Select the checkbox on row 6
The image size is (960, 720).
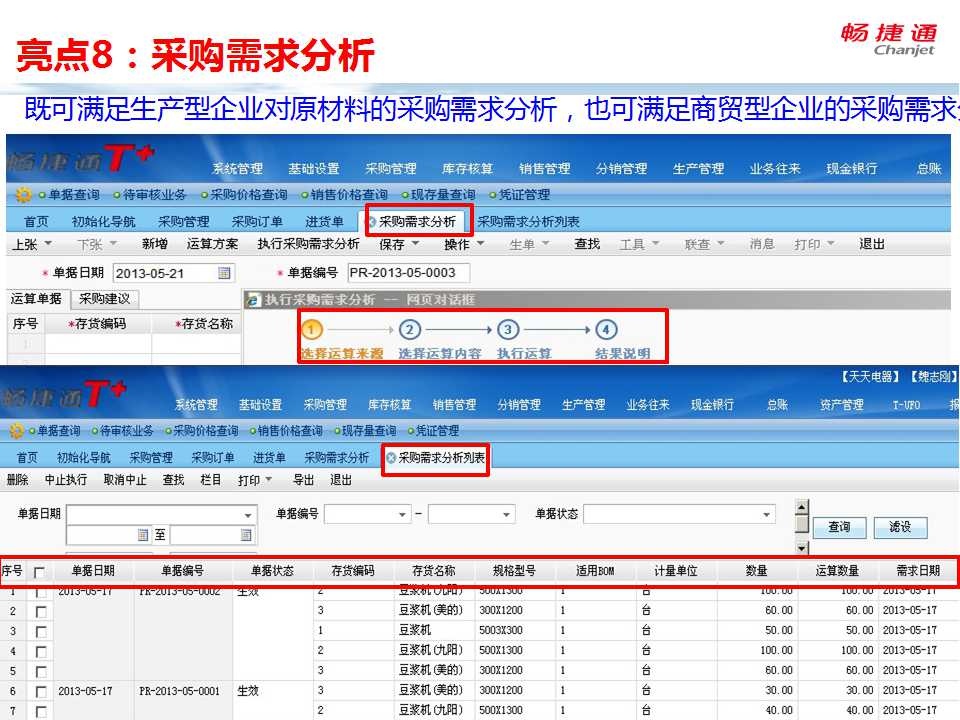point(40,691)
